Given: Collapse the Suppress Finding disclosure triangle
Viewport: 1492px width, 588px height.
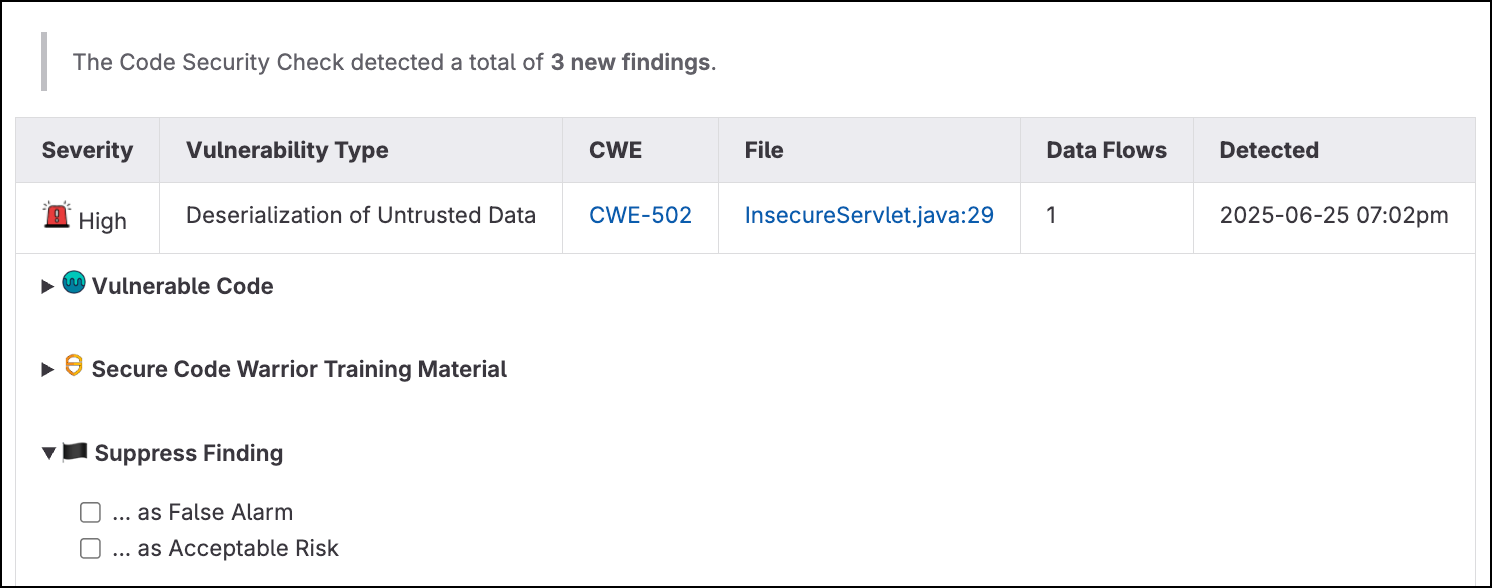Looking at the screenshot, I should [48, 453].
